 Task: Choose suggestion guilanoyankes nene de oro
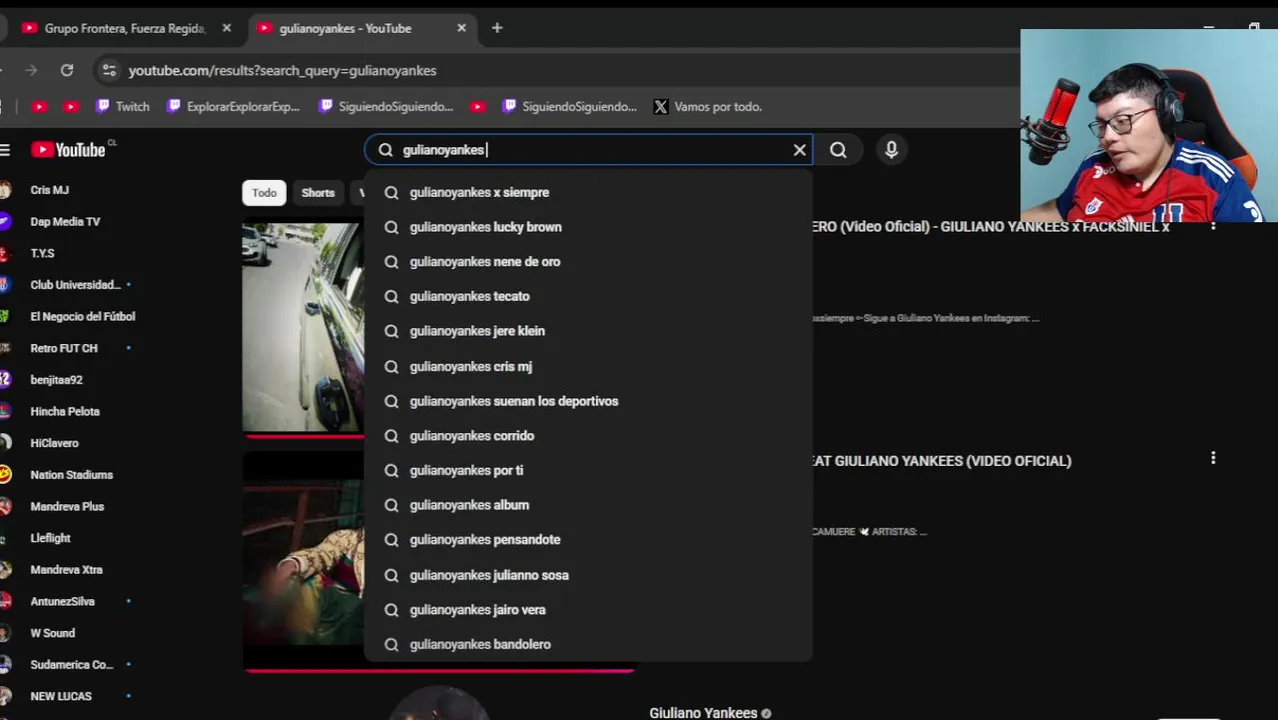588,262
